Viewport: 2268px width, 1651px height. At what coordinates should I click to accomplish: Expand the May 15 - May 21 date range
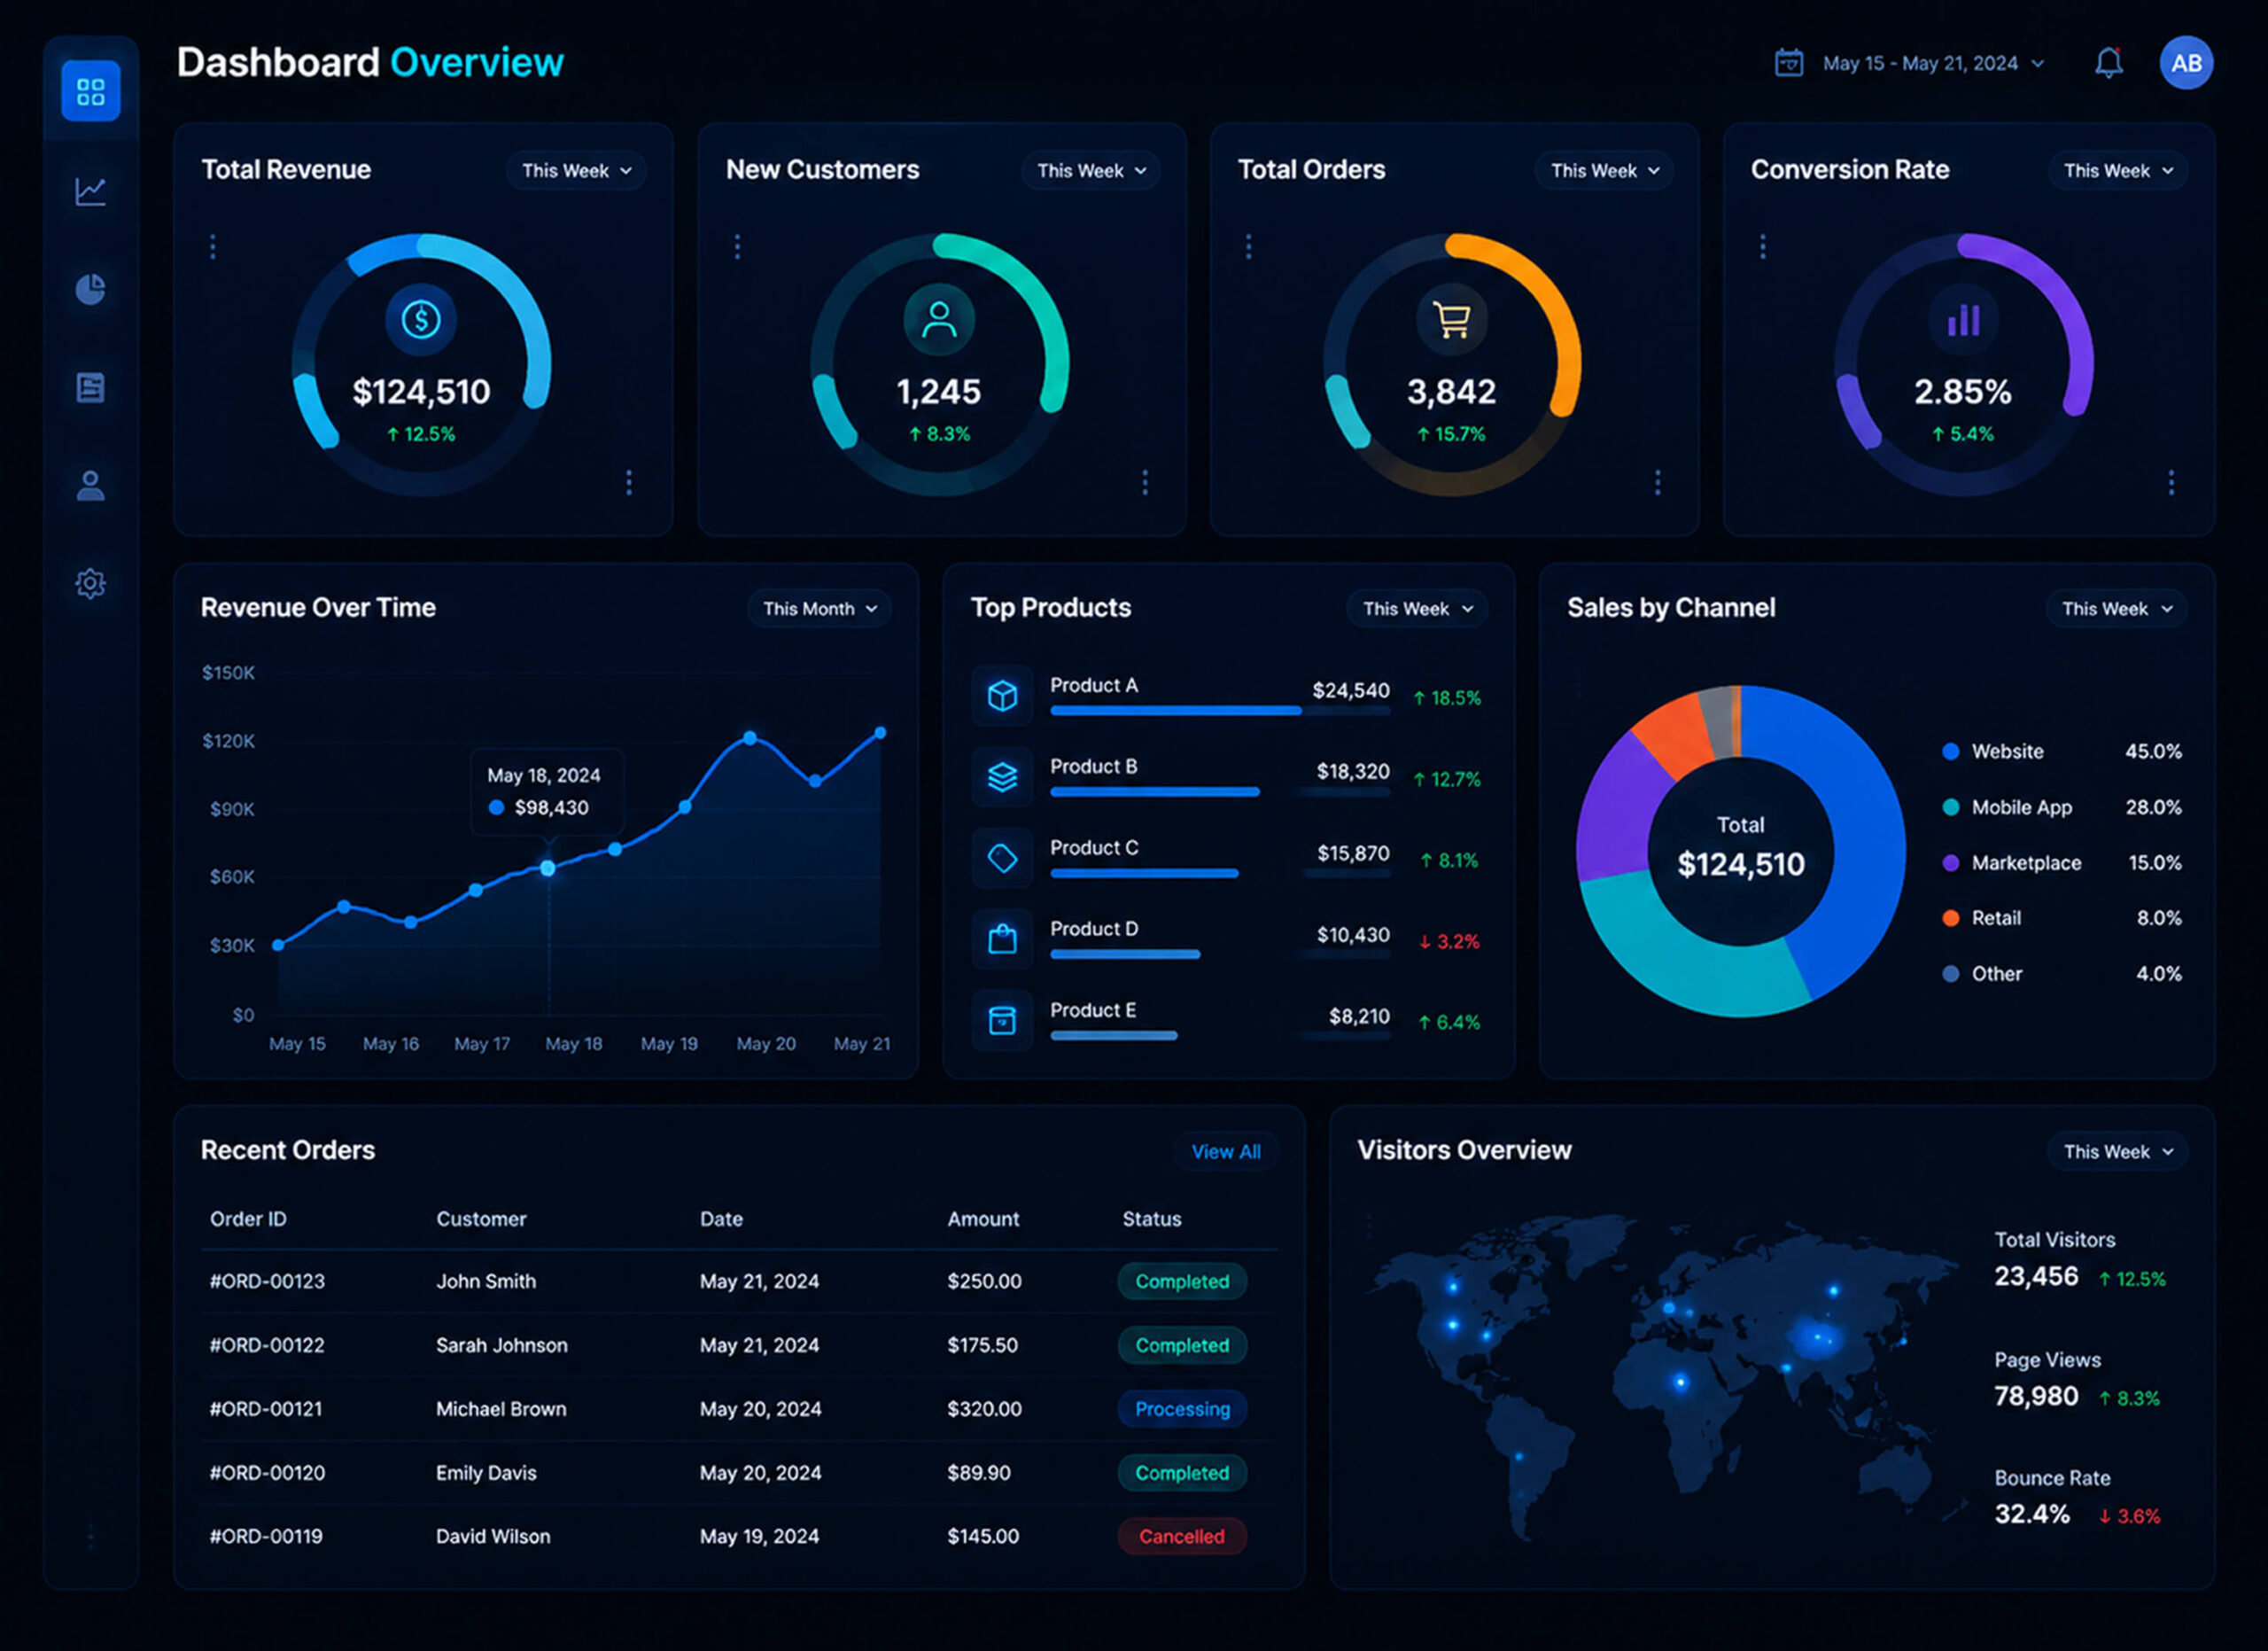[1933, 63]
